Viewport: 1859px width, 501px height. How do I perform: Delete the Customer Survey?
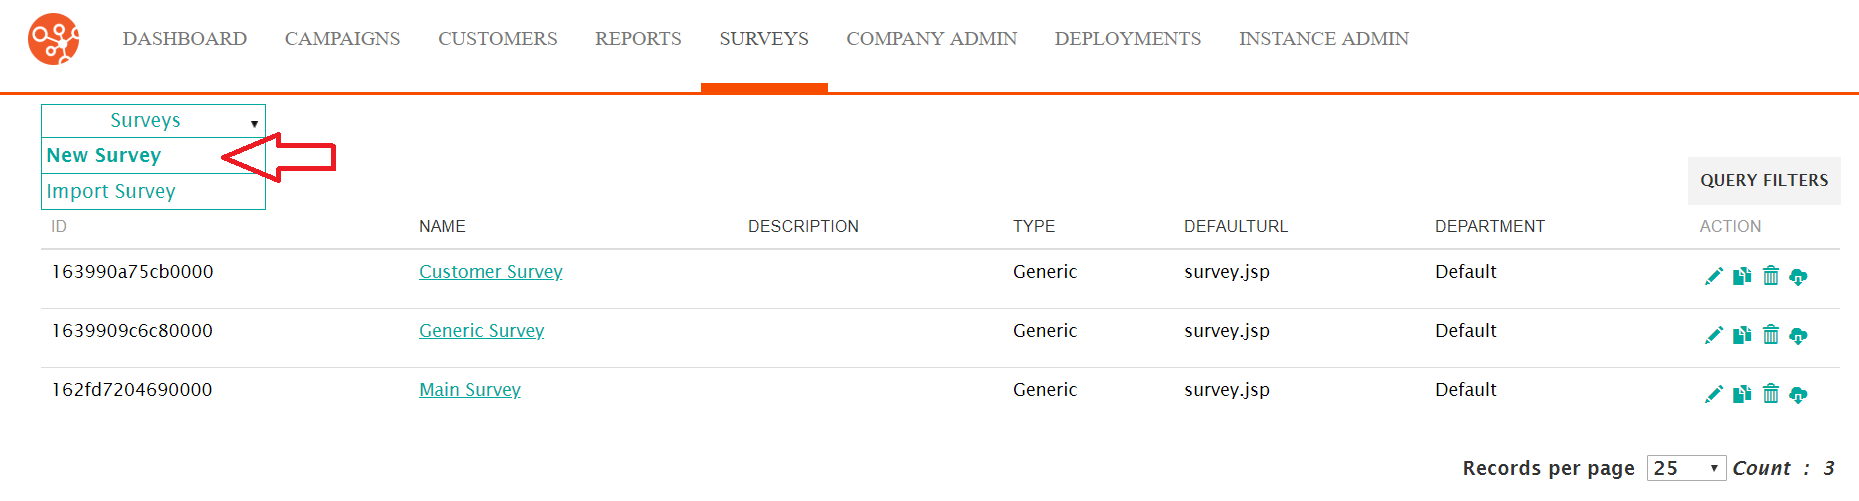coord(1770,276)
